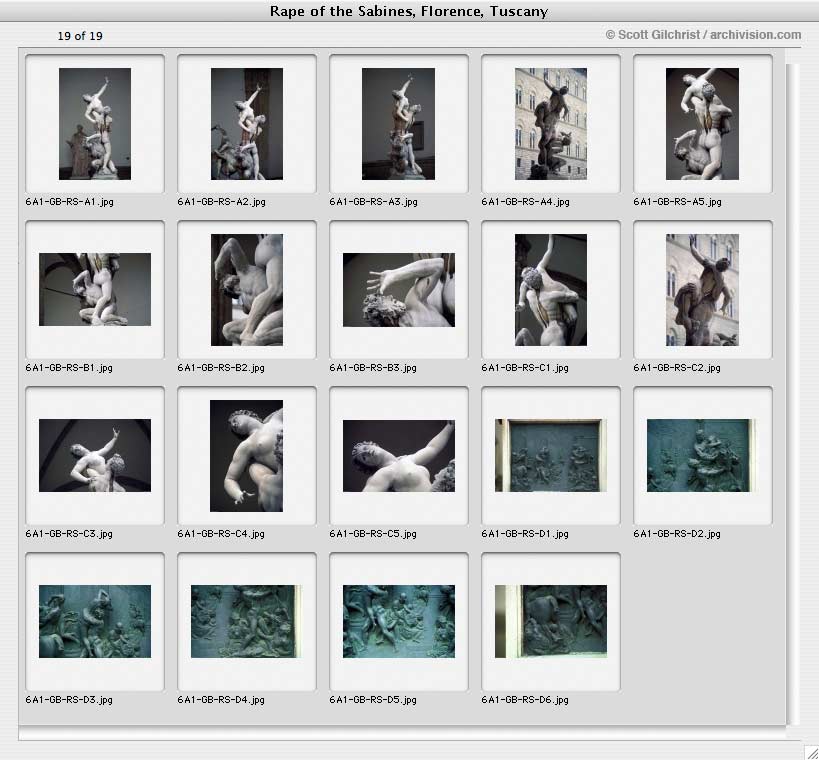Open the hand detail thumbnail 6A1-GB-RS-B3.jpg
Screen dimensions: 819x760
(x=399, y=290)
